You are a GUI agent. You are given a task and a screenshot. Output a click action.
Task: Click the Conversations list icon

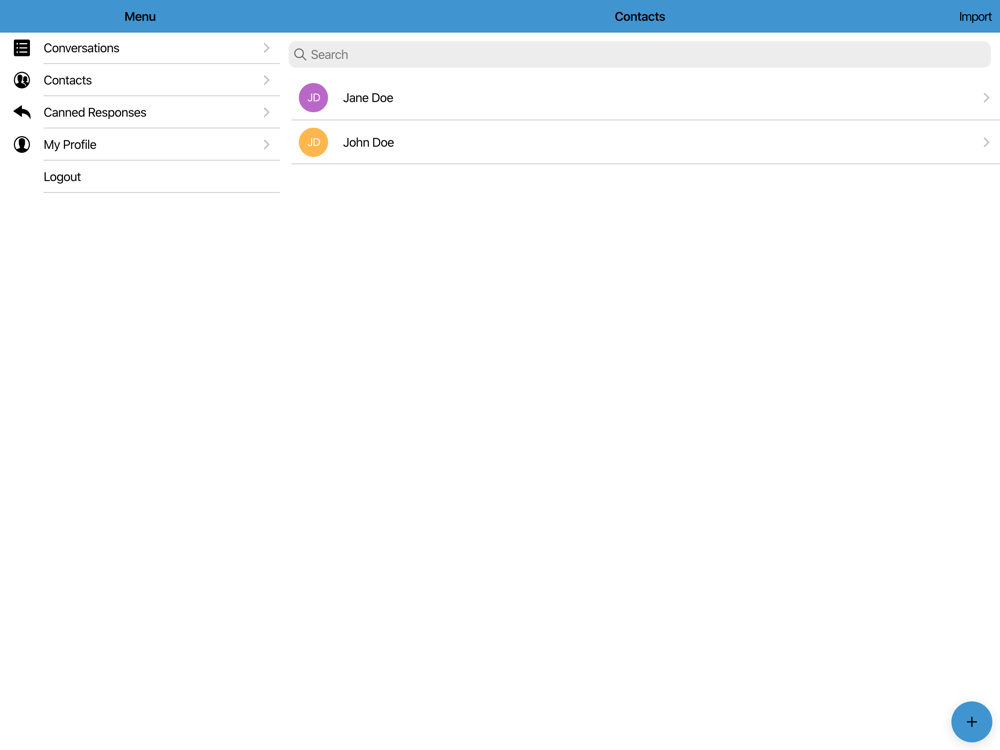[22, 48]
